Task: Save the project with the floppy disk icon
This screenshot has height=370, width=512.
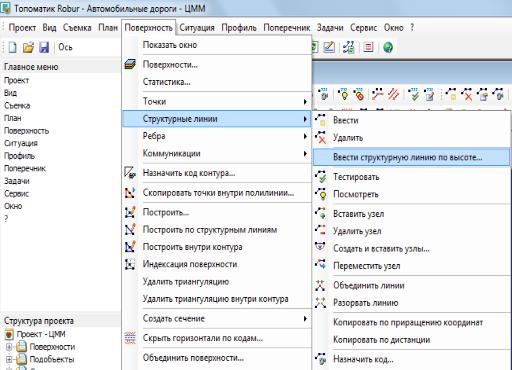Action: click(44, 47)
